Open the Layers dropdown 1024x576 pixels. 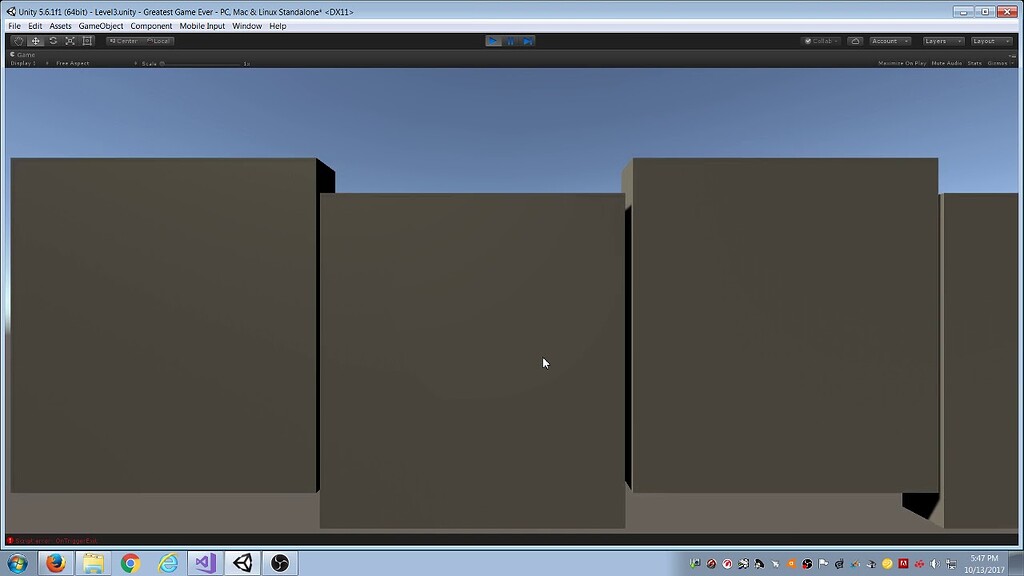click(x=940, y=41)
